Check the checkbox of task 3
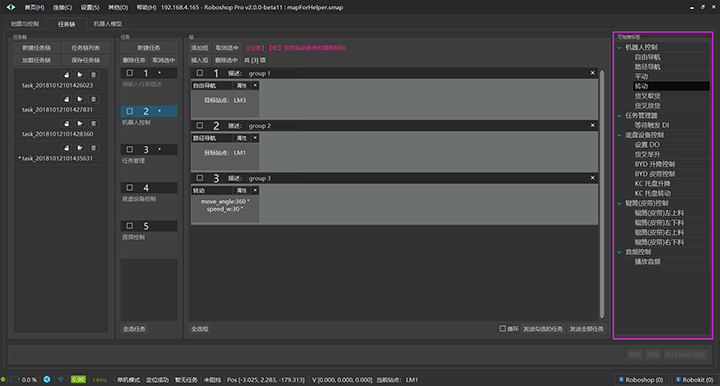The width and height of the screenshot is (720, 386). point(129,149)
